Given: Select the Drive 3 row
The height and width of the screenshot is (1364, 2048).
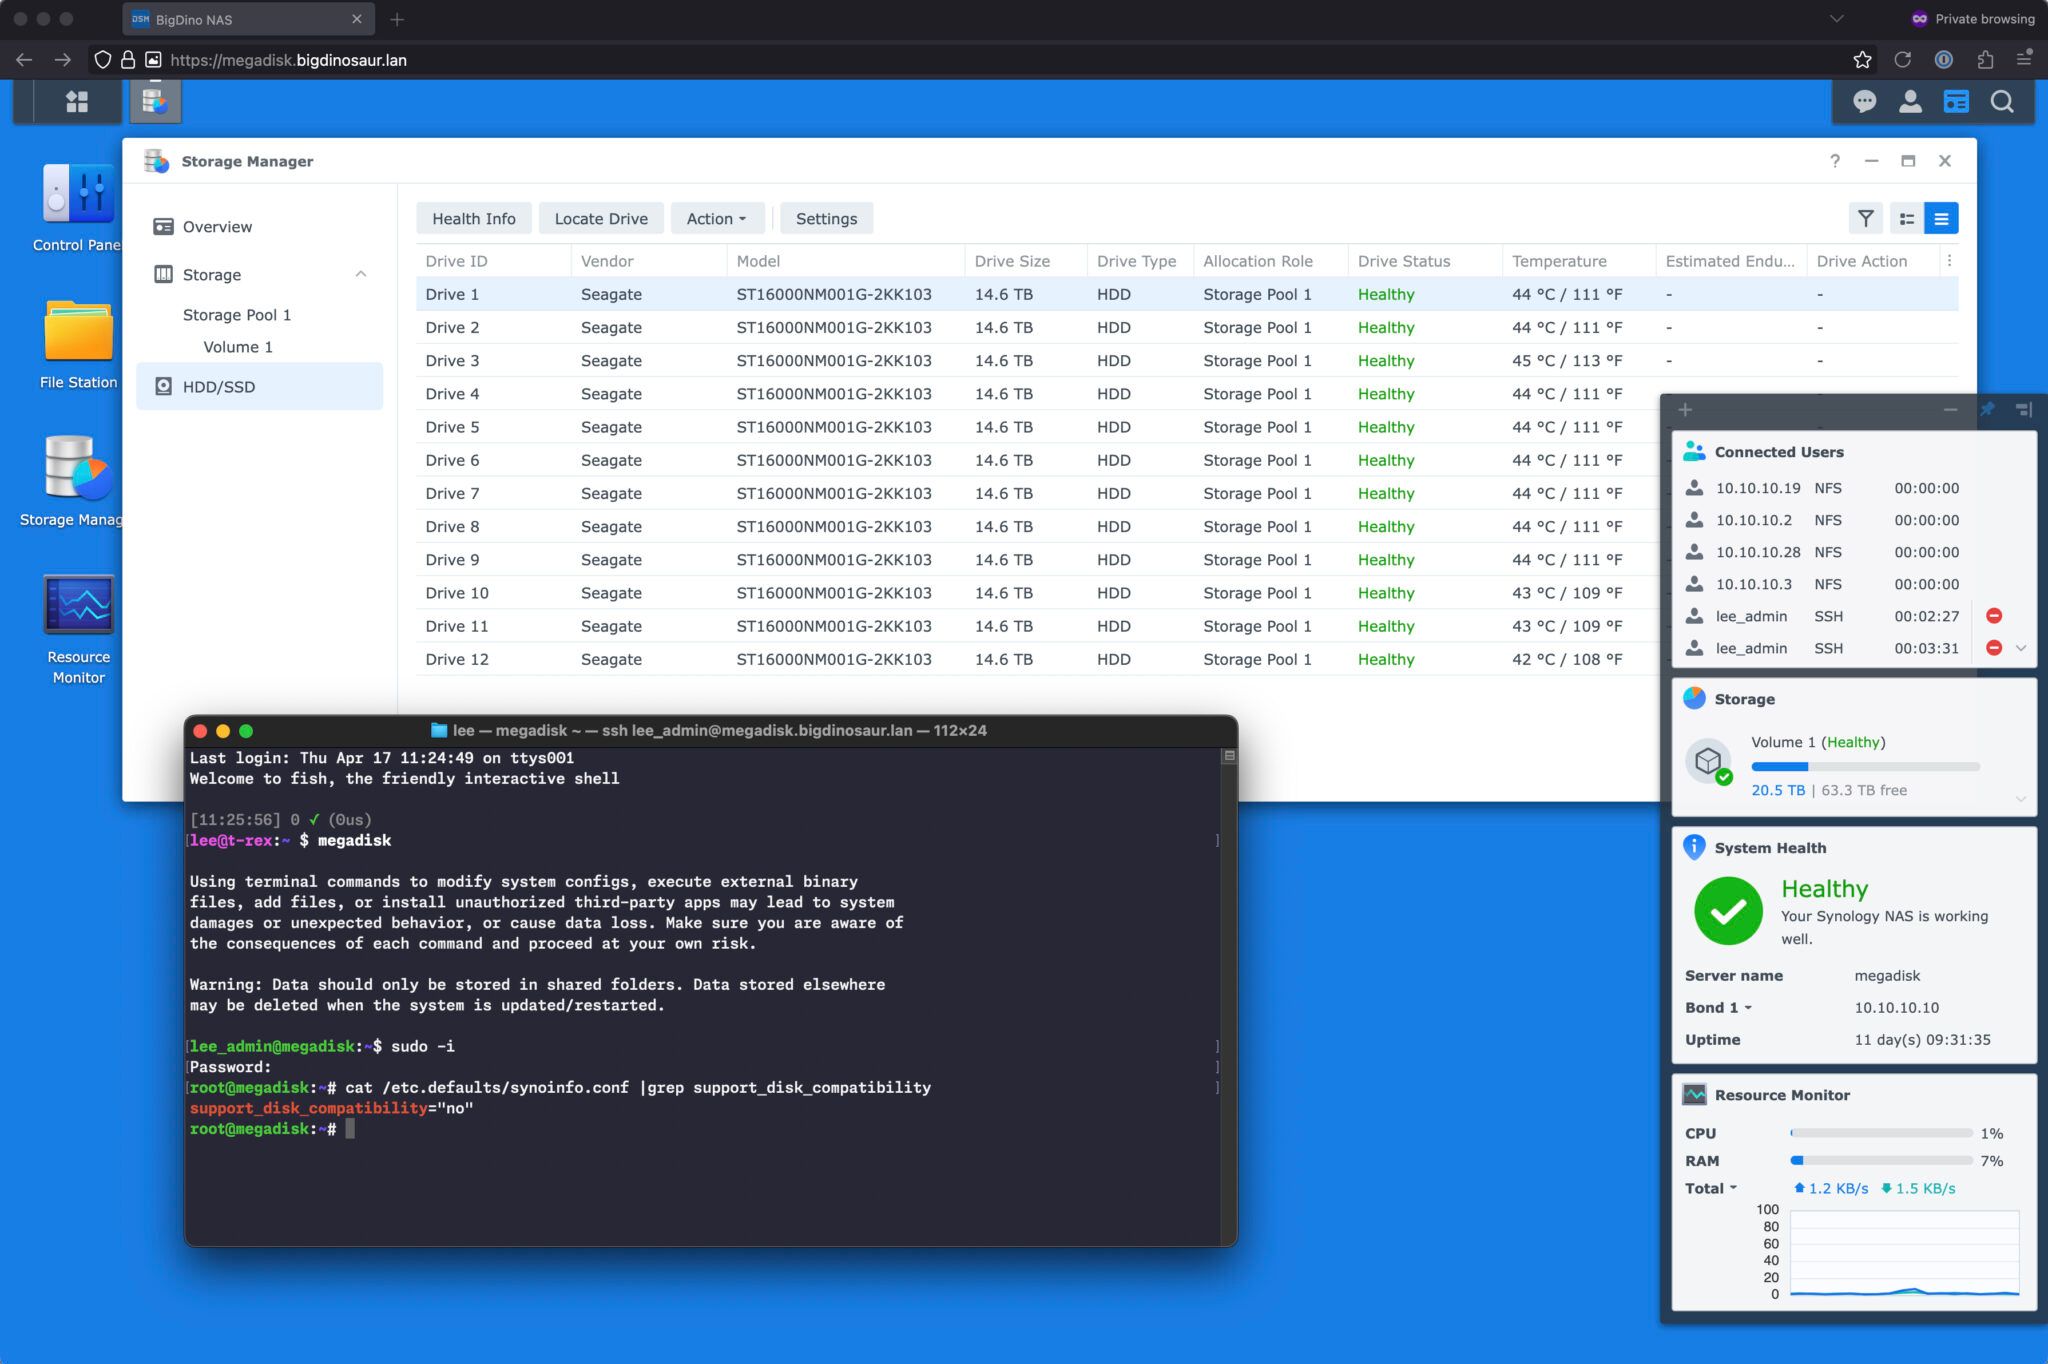Looking at the screenshot, I should [x=1186, y=361].
